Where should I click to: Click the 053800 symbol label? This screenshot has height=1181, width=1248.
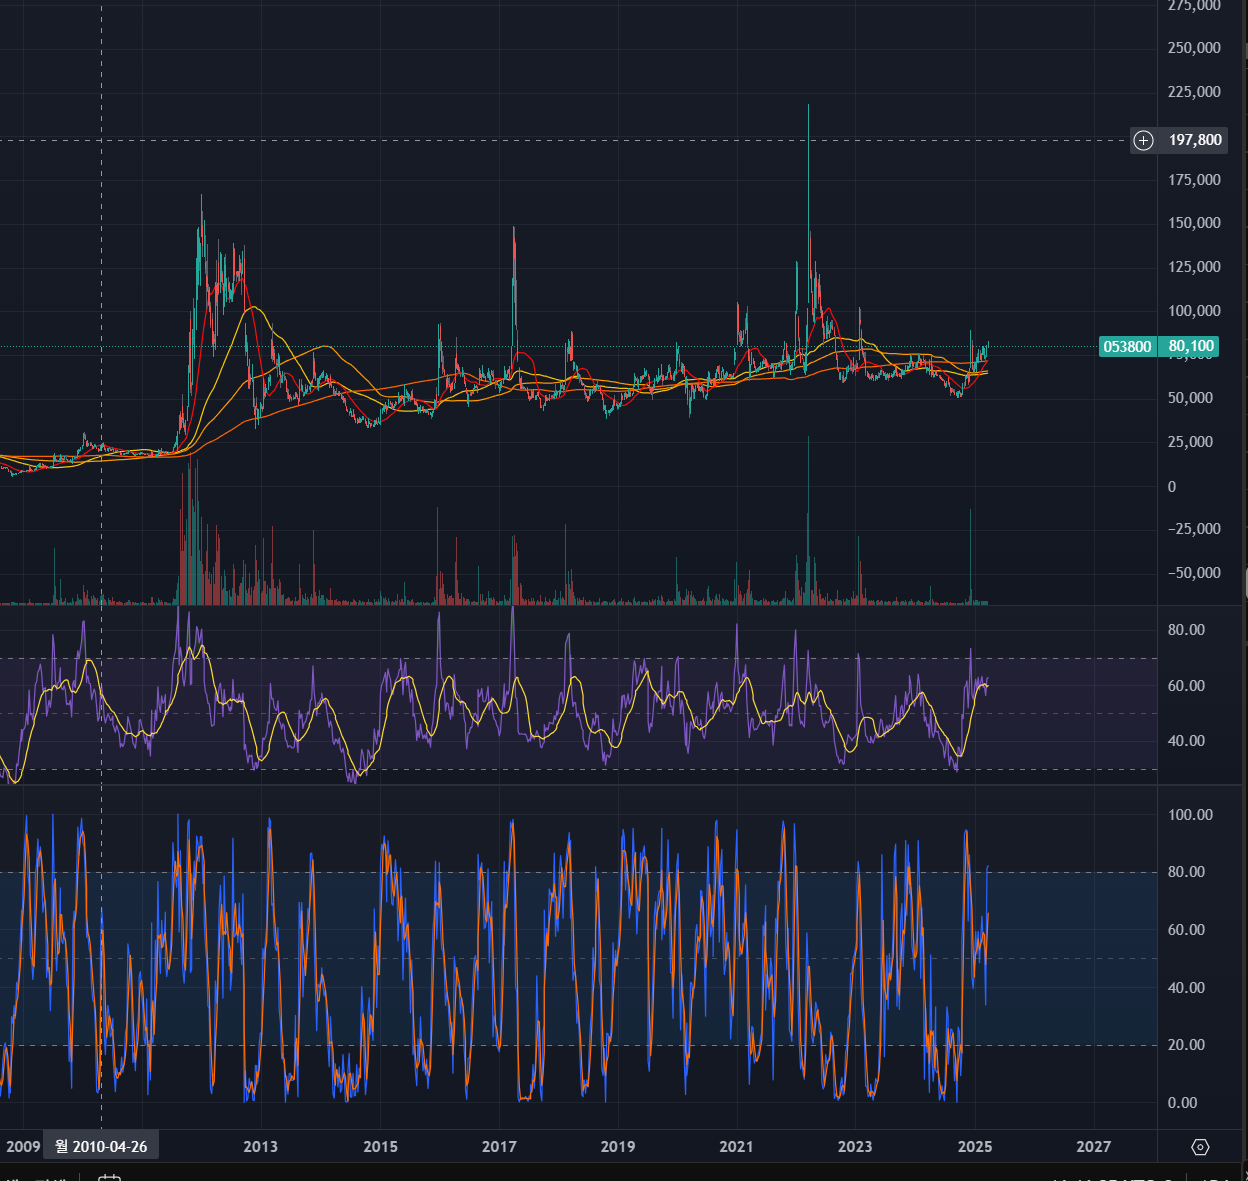(1127, 347)
